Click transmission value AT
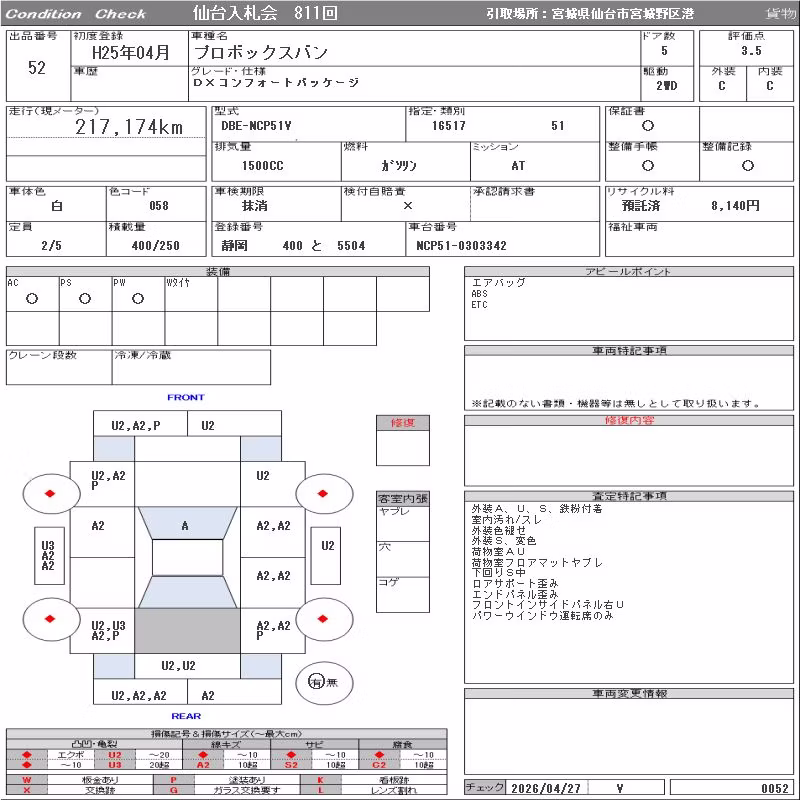The image size is (800, 800). [518, 166]
